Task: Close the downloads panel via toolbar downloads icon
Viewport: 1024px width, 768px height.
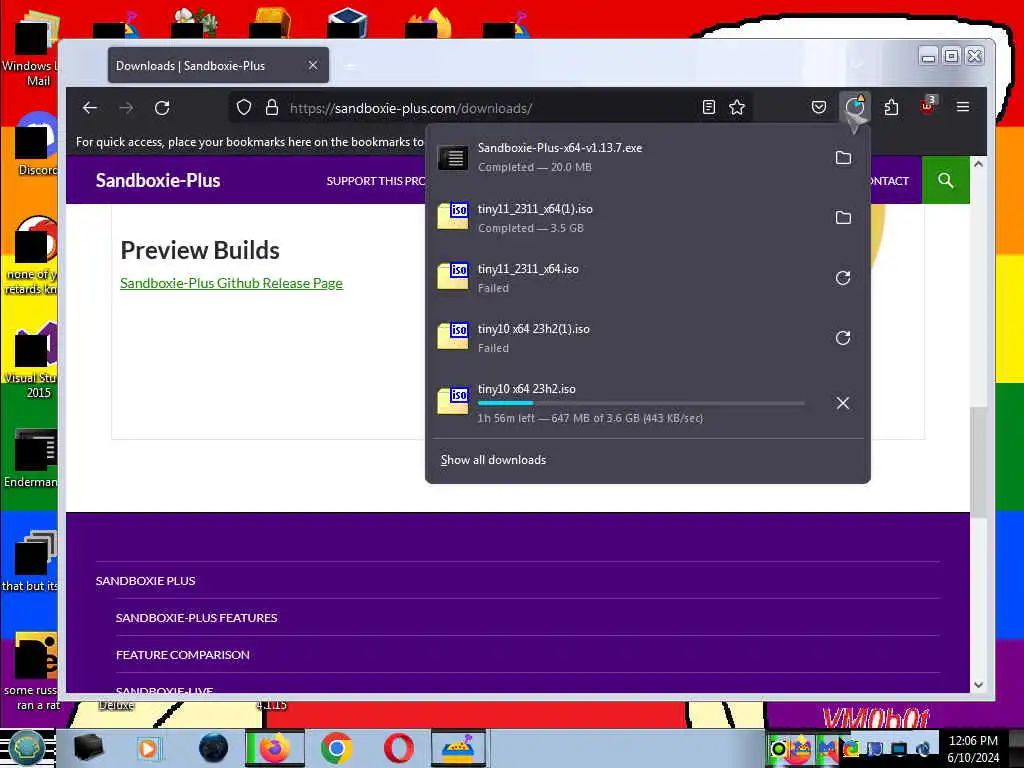Action: tap(855, 106)
